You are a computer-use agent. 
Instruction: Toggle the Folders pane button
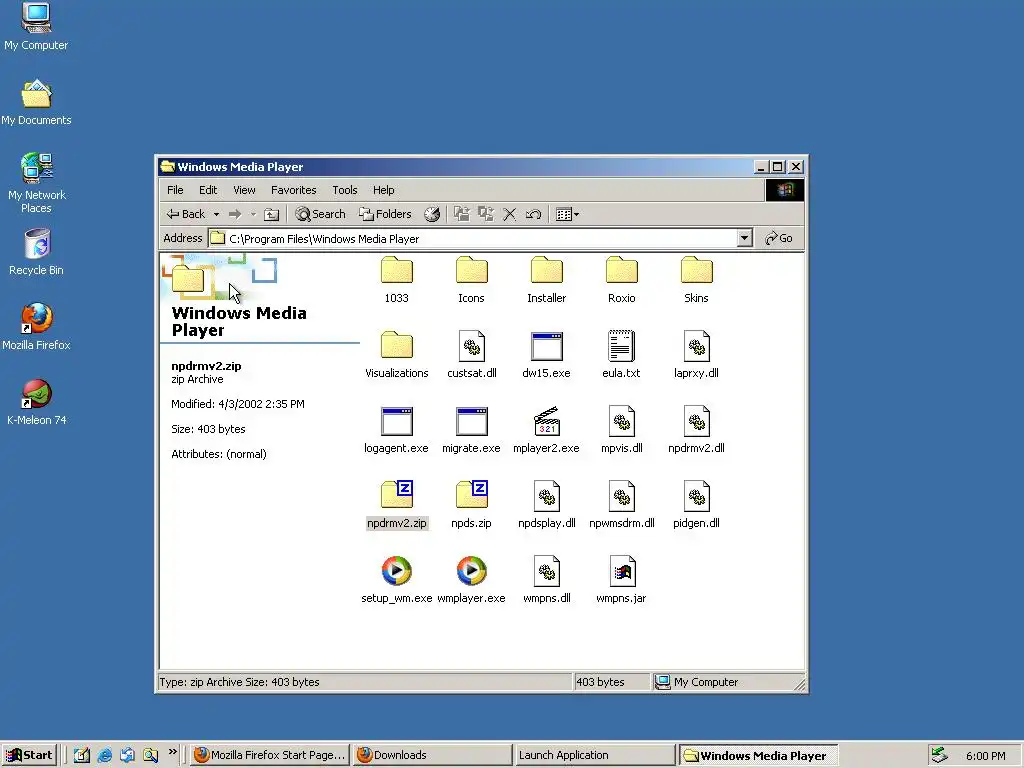coord(385,214)
